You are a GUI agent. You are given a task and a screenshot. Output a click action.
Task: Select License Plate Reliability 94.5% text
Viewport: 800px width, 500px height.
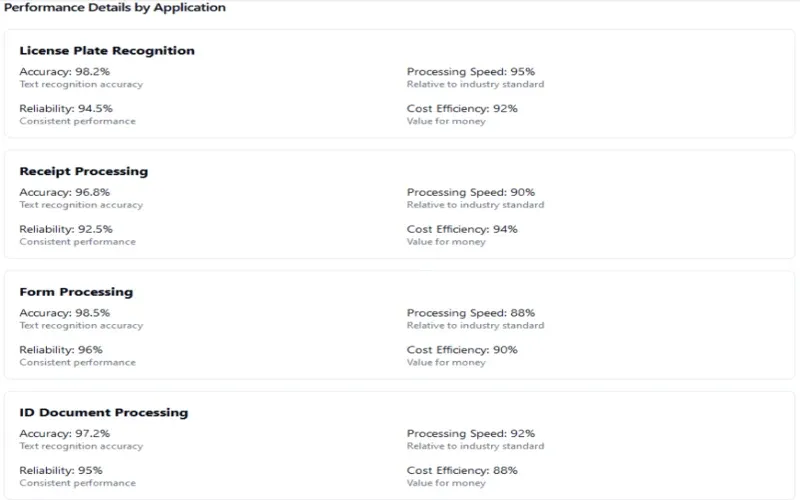click(66, 109)
